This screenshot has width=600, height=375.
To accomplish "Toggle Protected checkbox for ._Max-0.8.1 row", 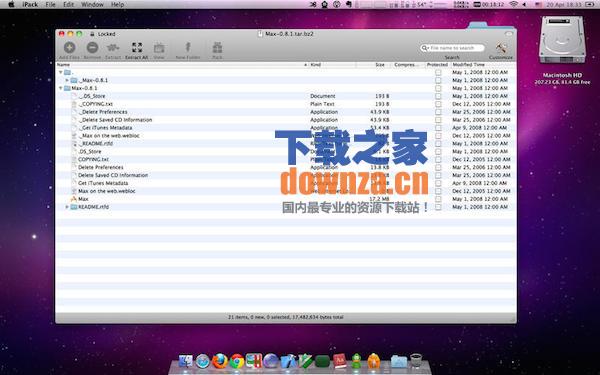I will [x=438, y=80].
